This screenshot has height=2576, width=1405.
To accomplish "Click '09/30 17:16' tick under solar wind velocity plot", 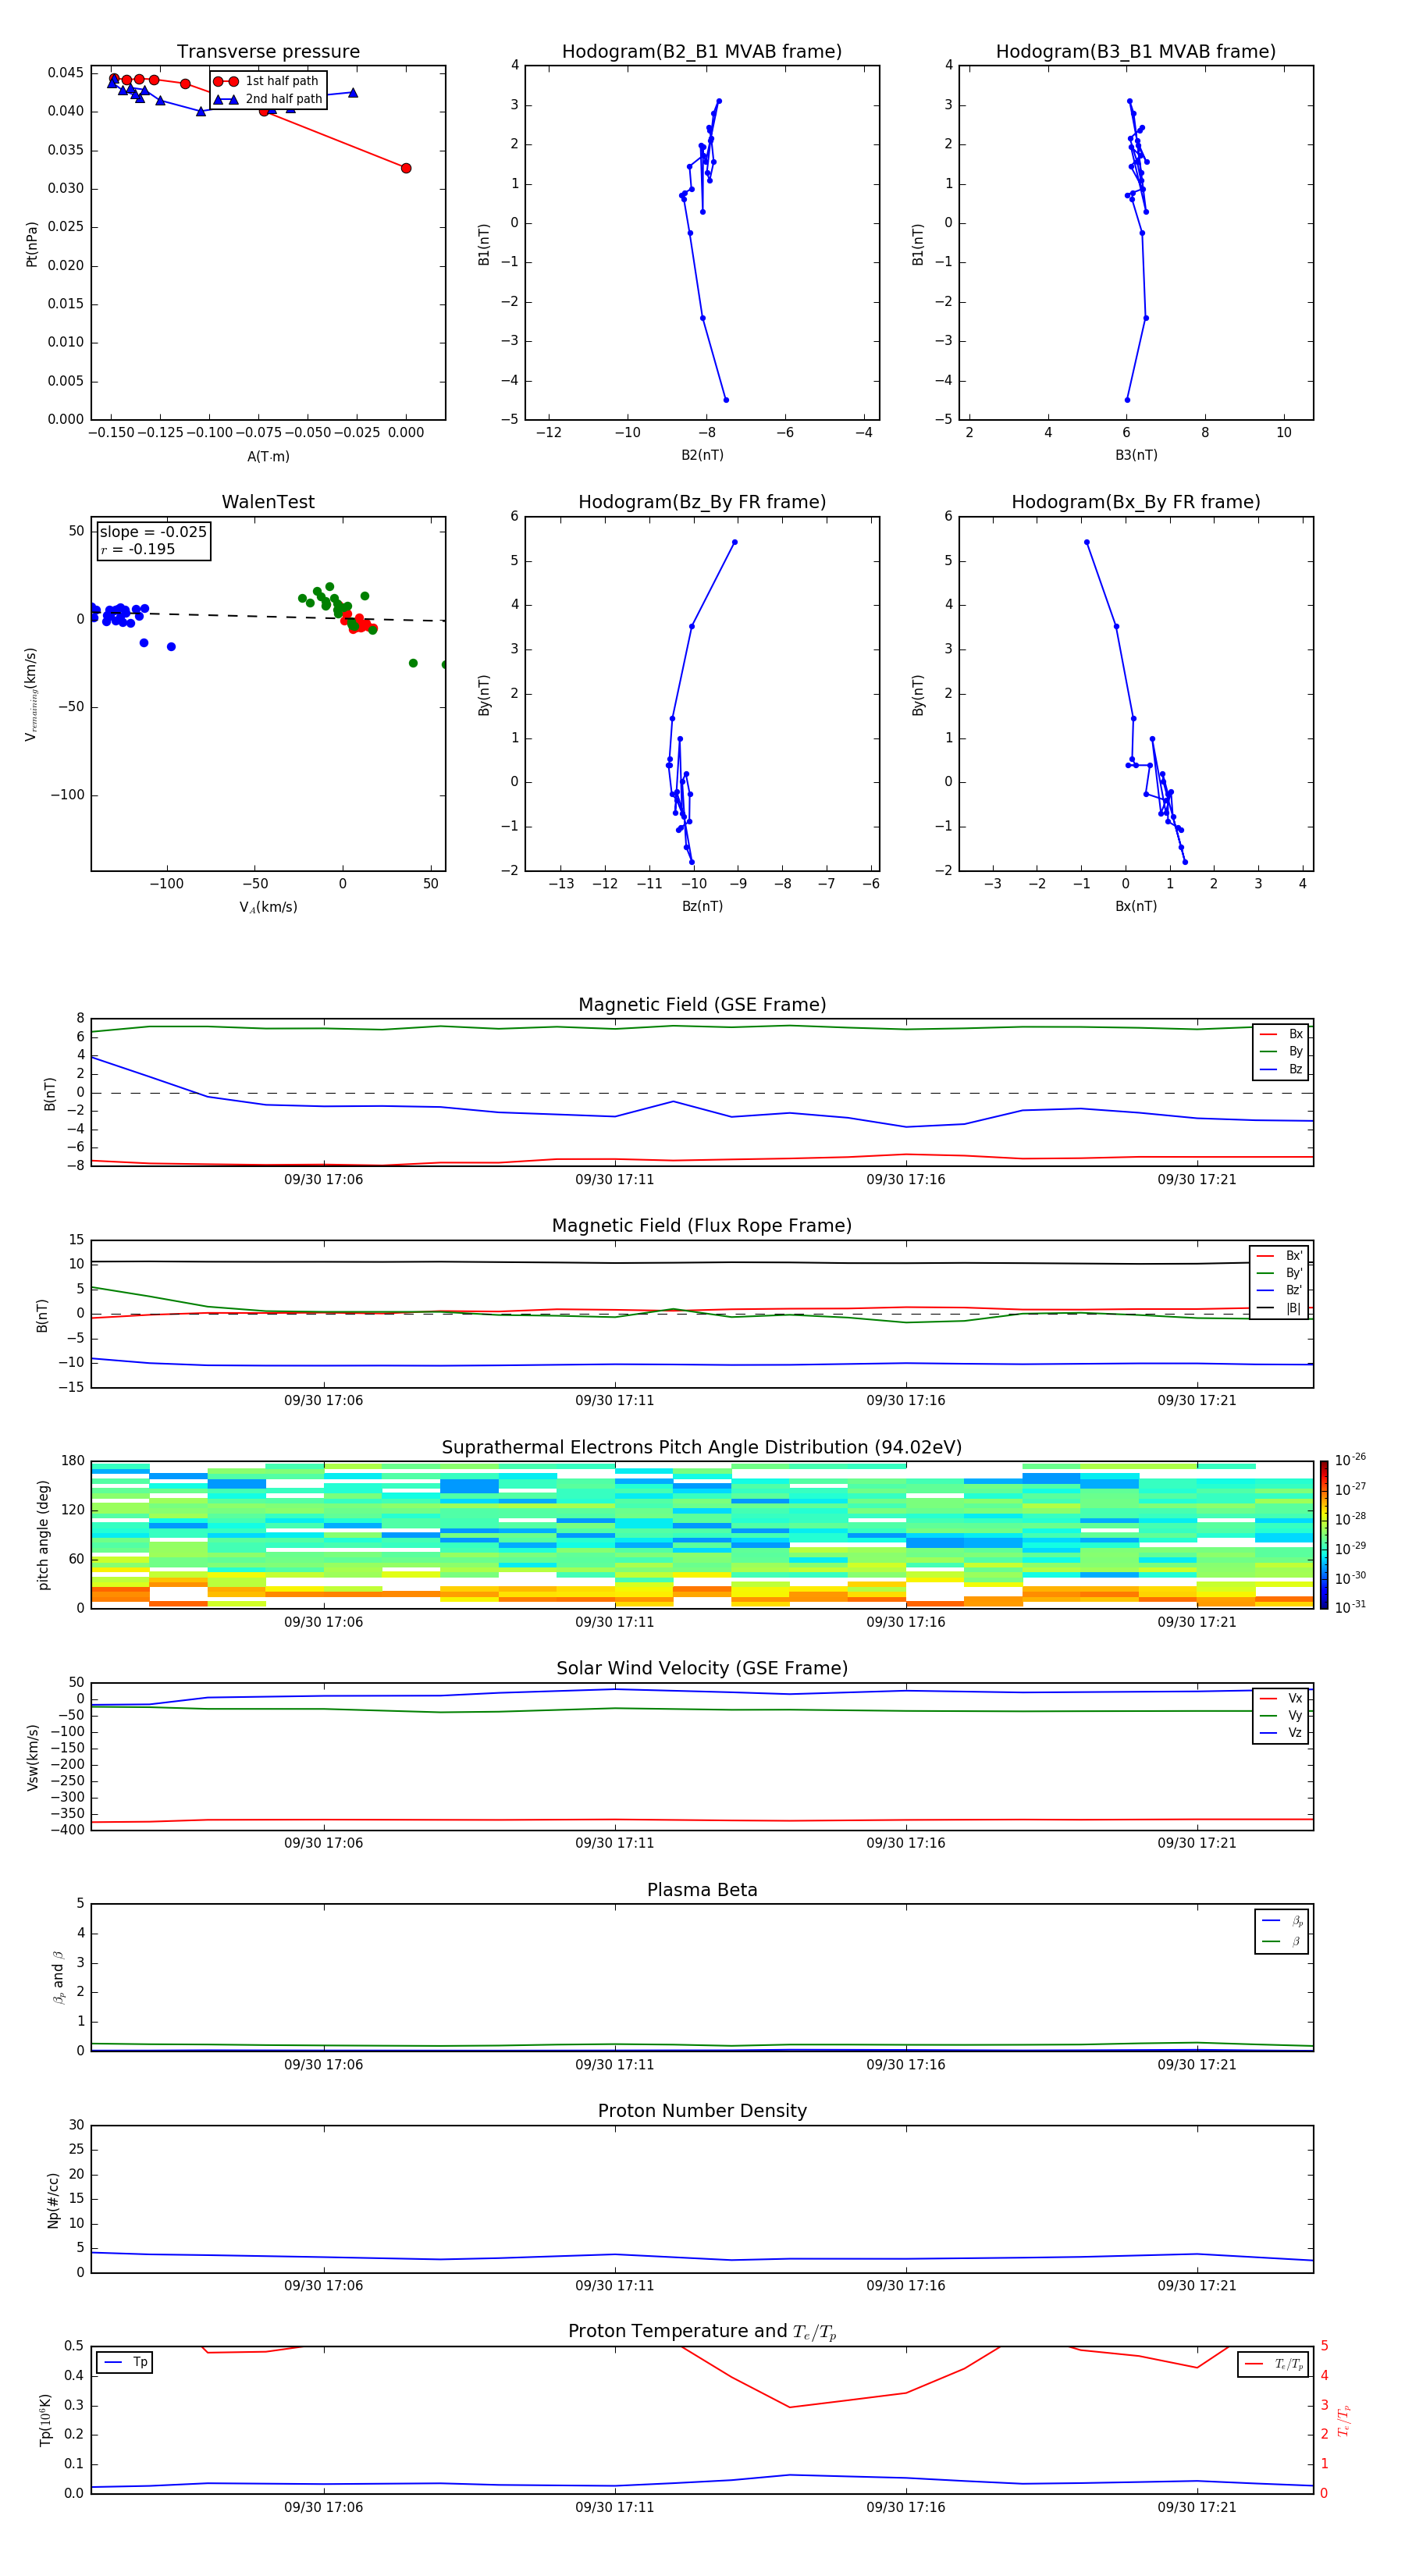I will pos(906,1843).
